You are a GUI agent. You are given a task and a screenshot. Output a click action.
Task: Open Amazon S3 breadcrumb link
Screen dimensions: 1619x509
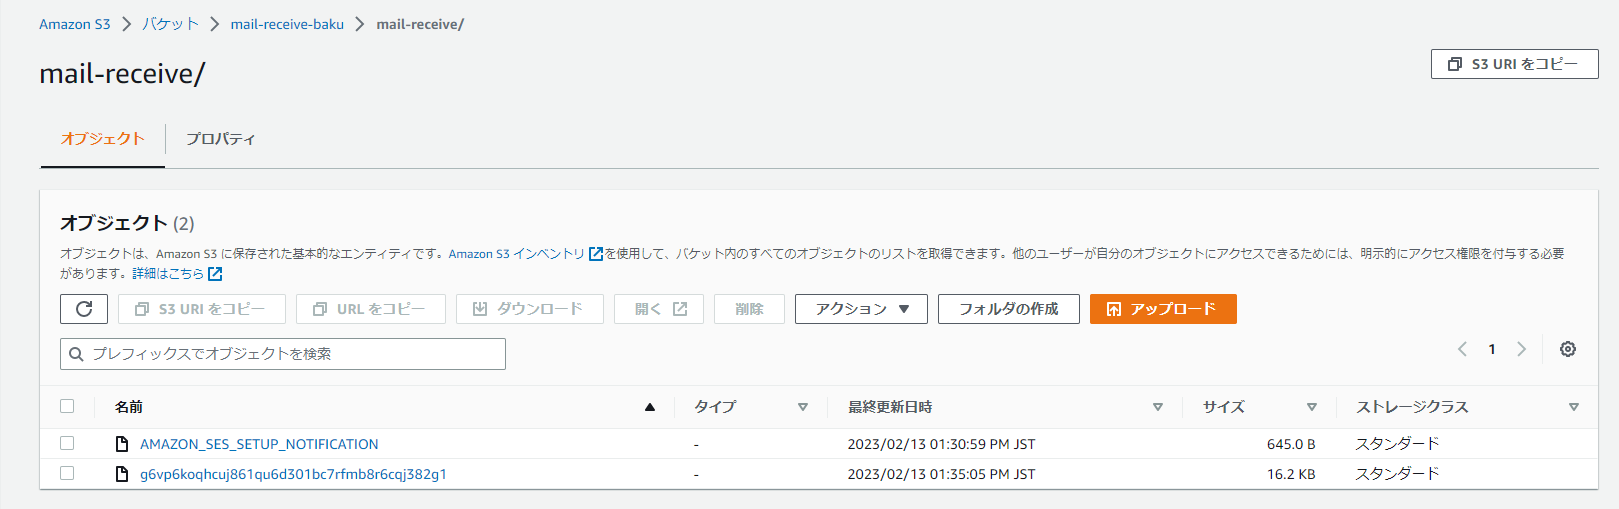[75, 24]
